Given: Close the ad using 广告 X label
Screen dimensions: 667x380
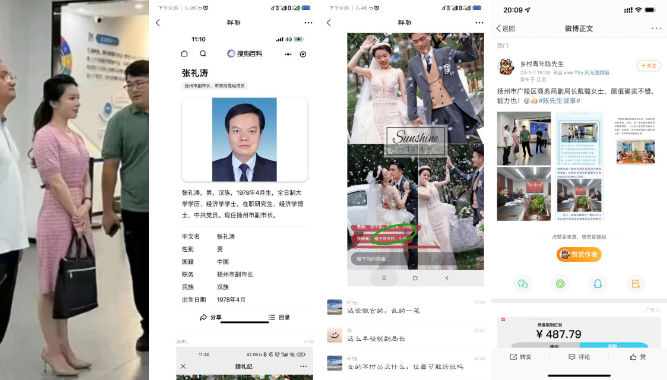Looking at the screenshot, I should pos(653,310).
